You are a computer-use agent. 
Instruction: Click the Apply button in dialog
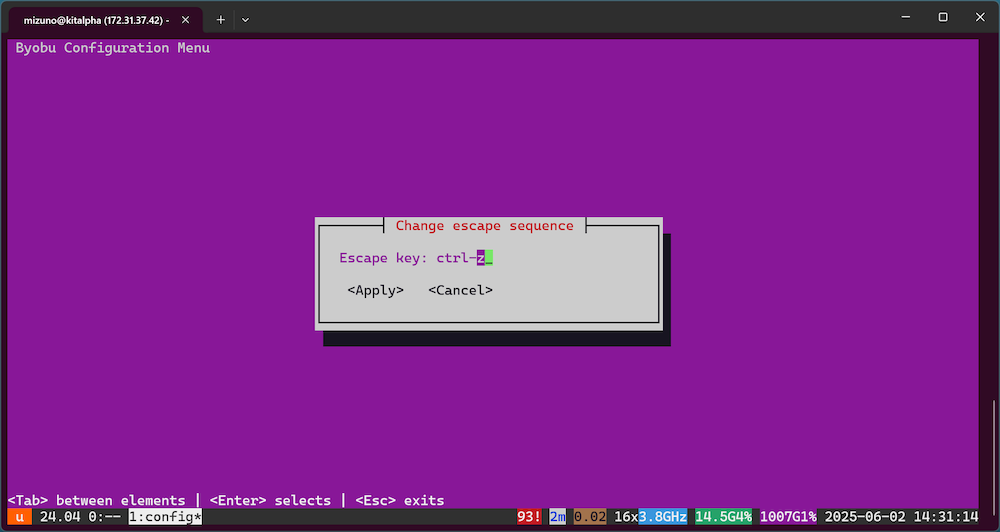376,290
